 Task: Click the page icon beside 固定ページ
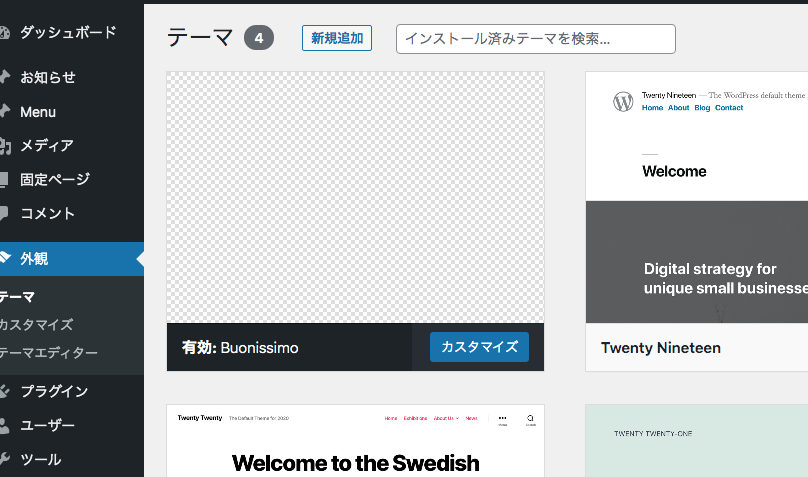[x=4, y=179]
